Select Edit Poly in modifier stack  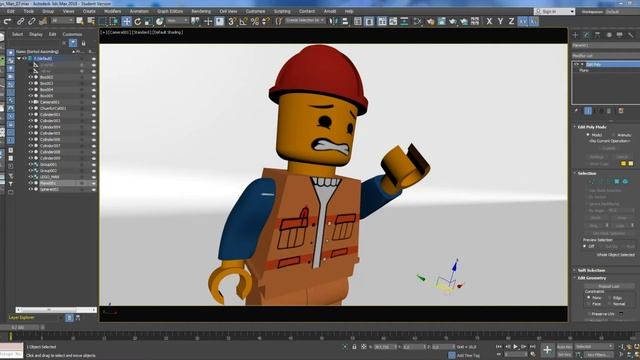[593, 64]
